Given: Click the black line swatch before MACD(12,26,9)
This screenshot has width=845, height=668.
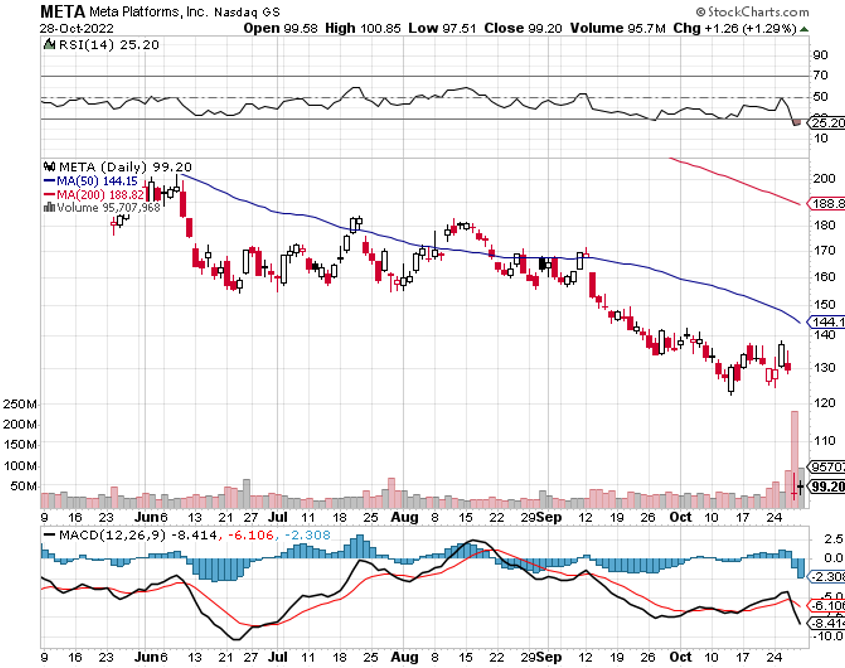Looking at the screenshot, I should pyautogui.click(x=49, y=535).
